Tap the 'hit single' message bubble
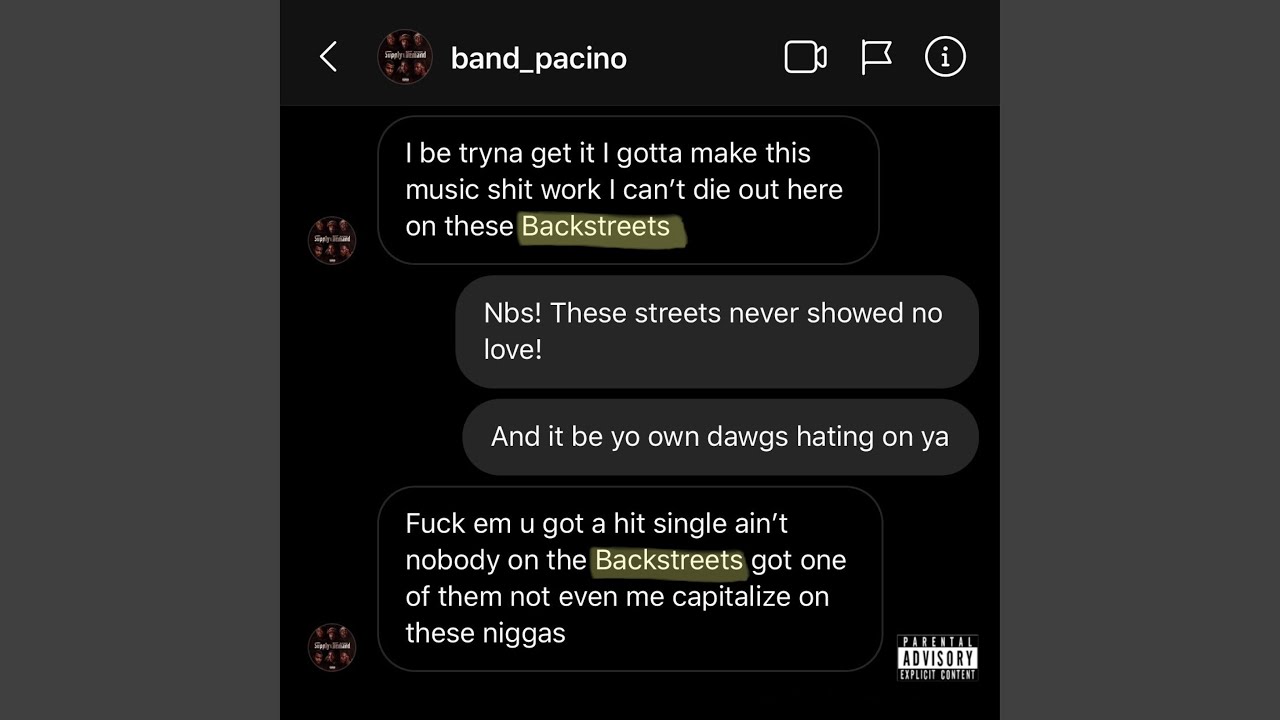Image resolution: width=1280 pixels, height=720 pixels. click(630, 579)
